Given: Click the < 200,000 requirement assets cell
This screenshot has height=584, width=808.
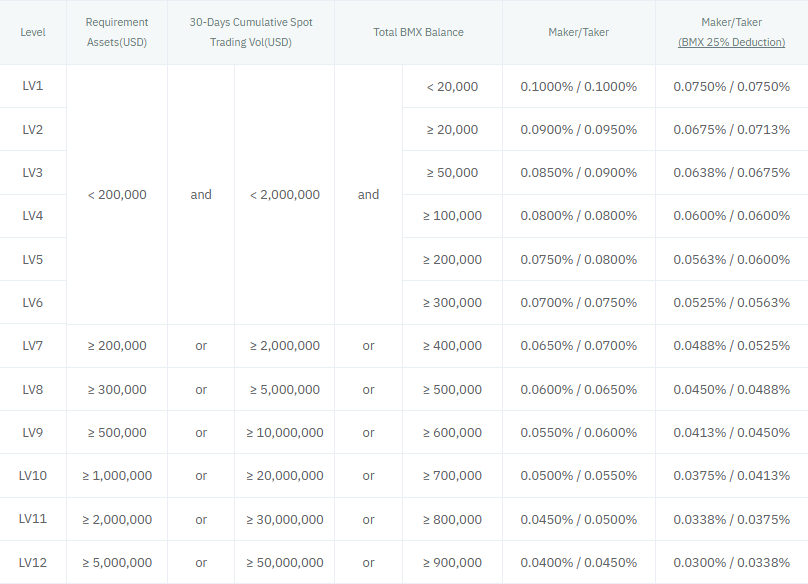Looking at the screenshot, I should coord(116,194).
